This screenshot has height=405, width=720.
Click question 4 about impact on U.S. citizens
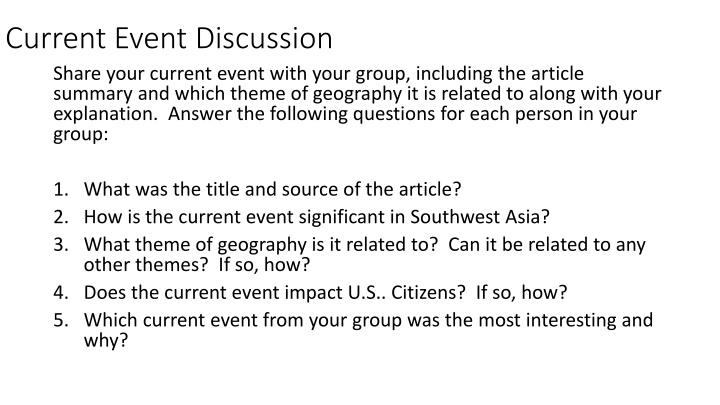click(326, 292)
